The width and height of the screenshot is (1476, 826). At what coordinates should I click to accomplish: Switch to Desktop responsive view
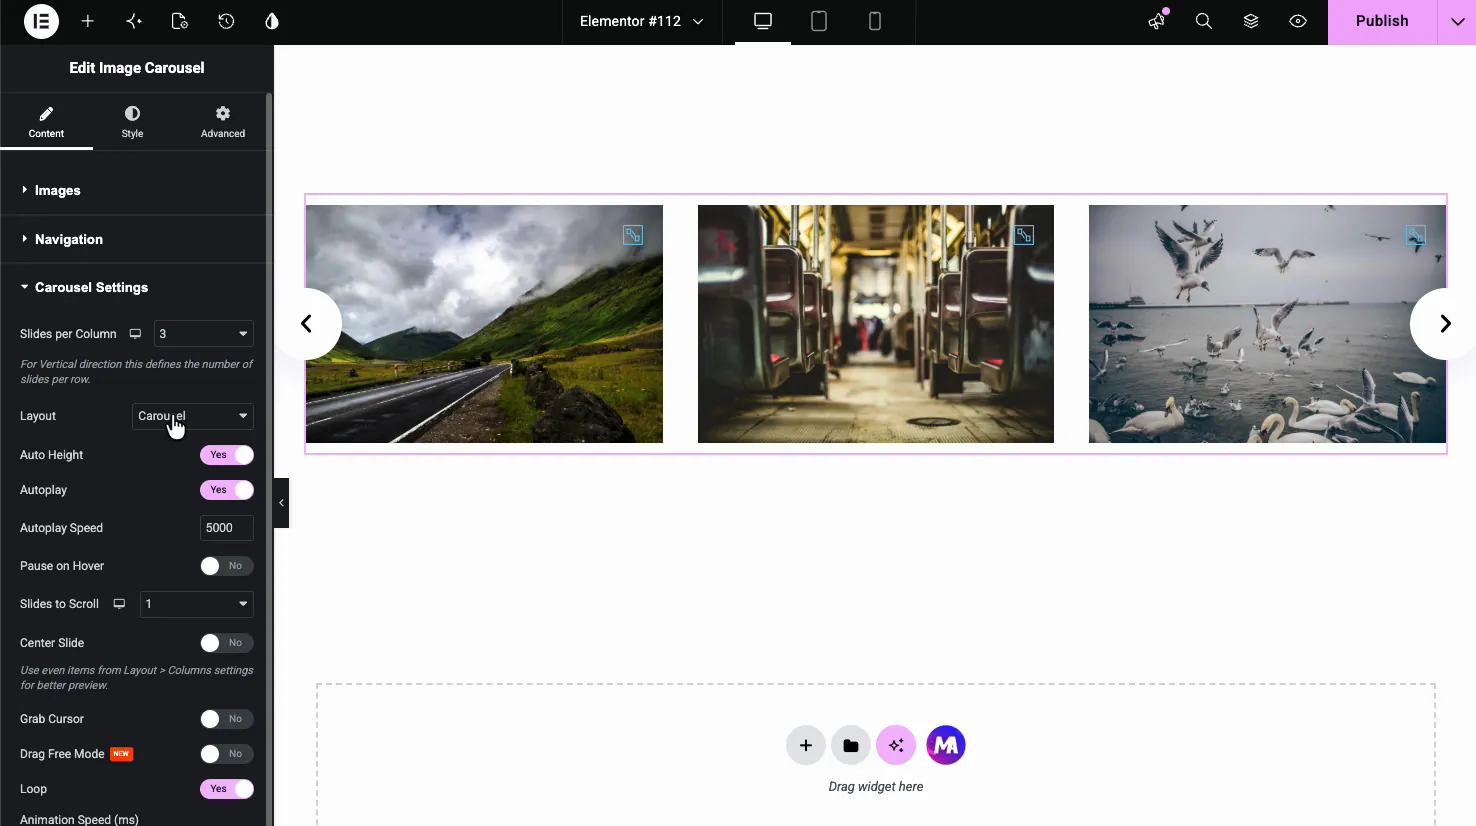click(x=763, y=21)
